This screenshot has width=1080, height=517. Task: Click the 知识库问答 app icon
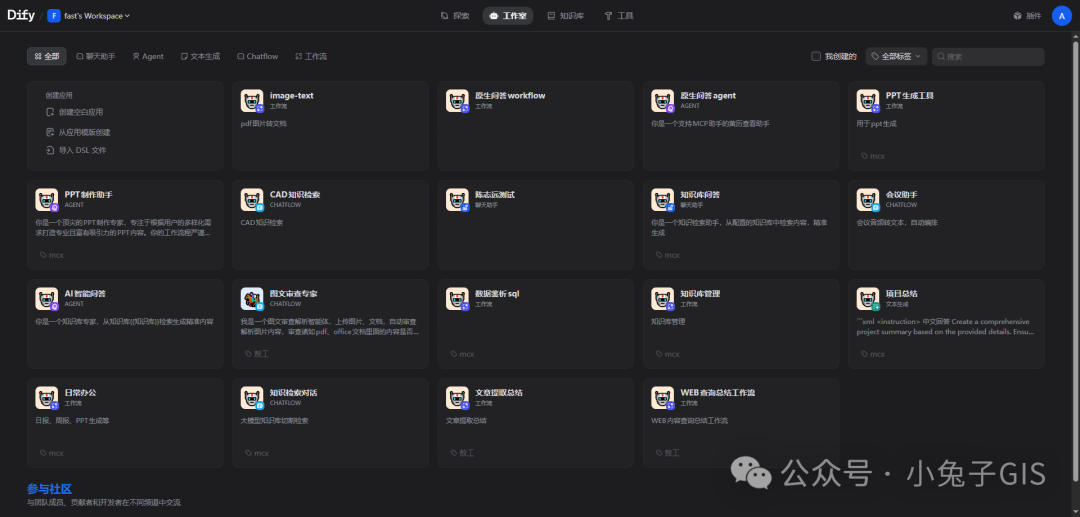tap(663, 200)
